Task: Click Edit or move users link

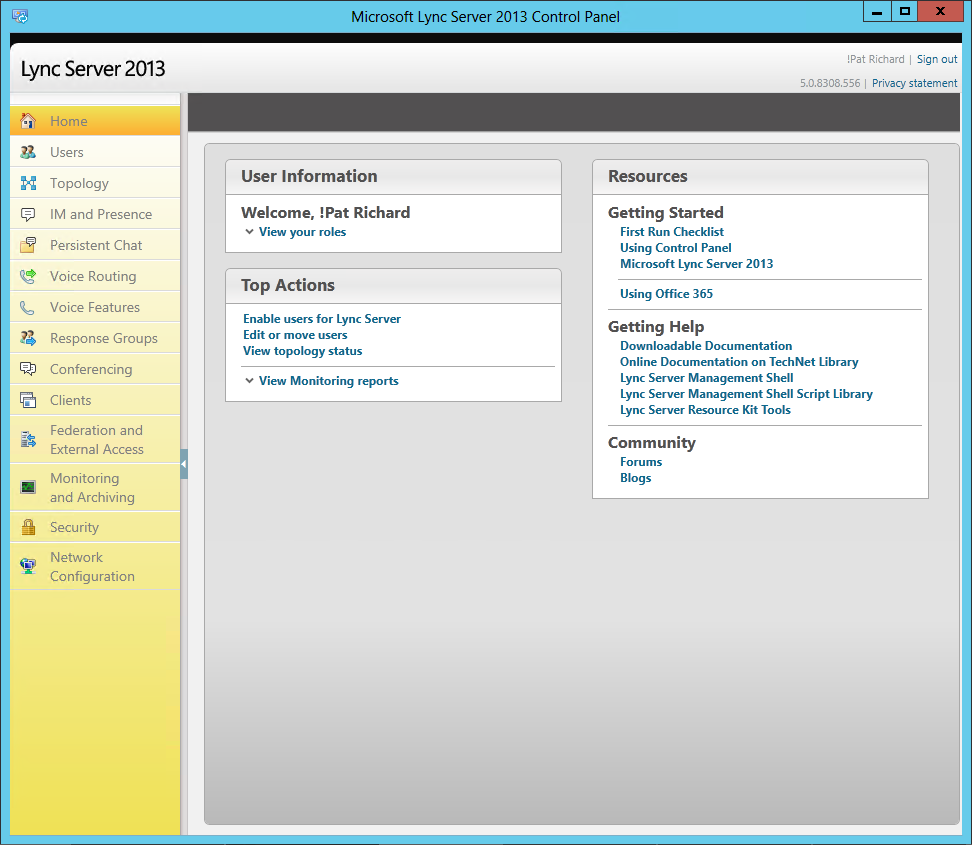Action: 295,335
